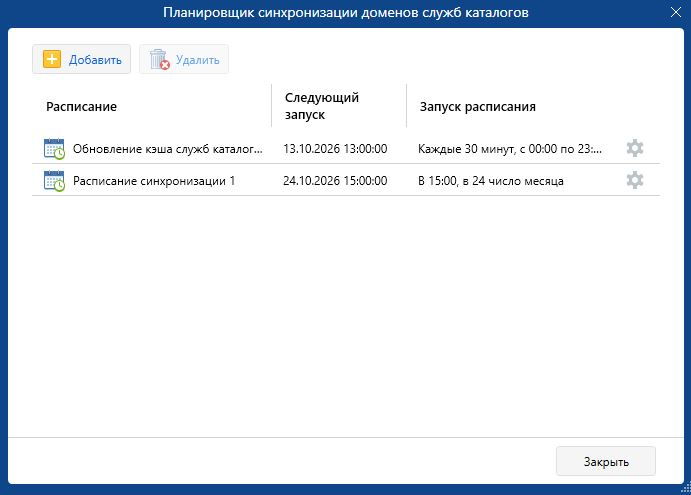Click next run date 13.10.2026 13:00:00
691x495 pixels.
335,149
